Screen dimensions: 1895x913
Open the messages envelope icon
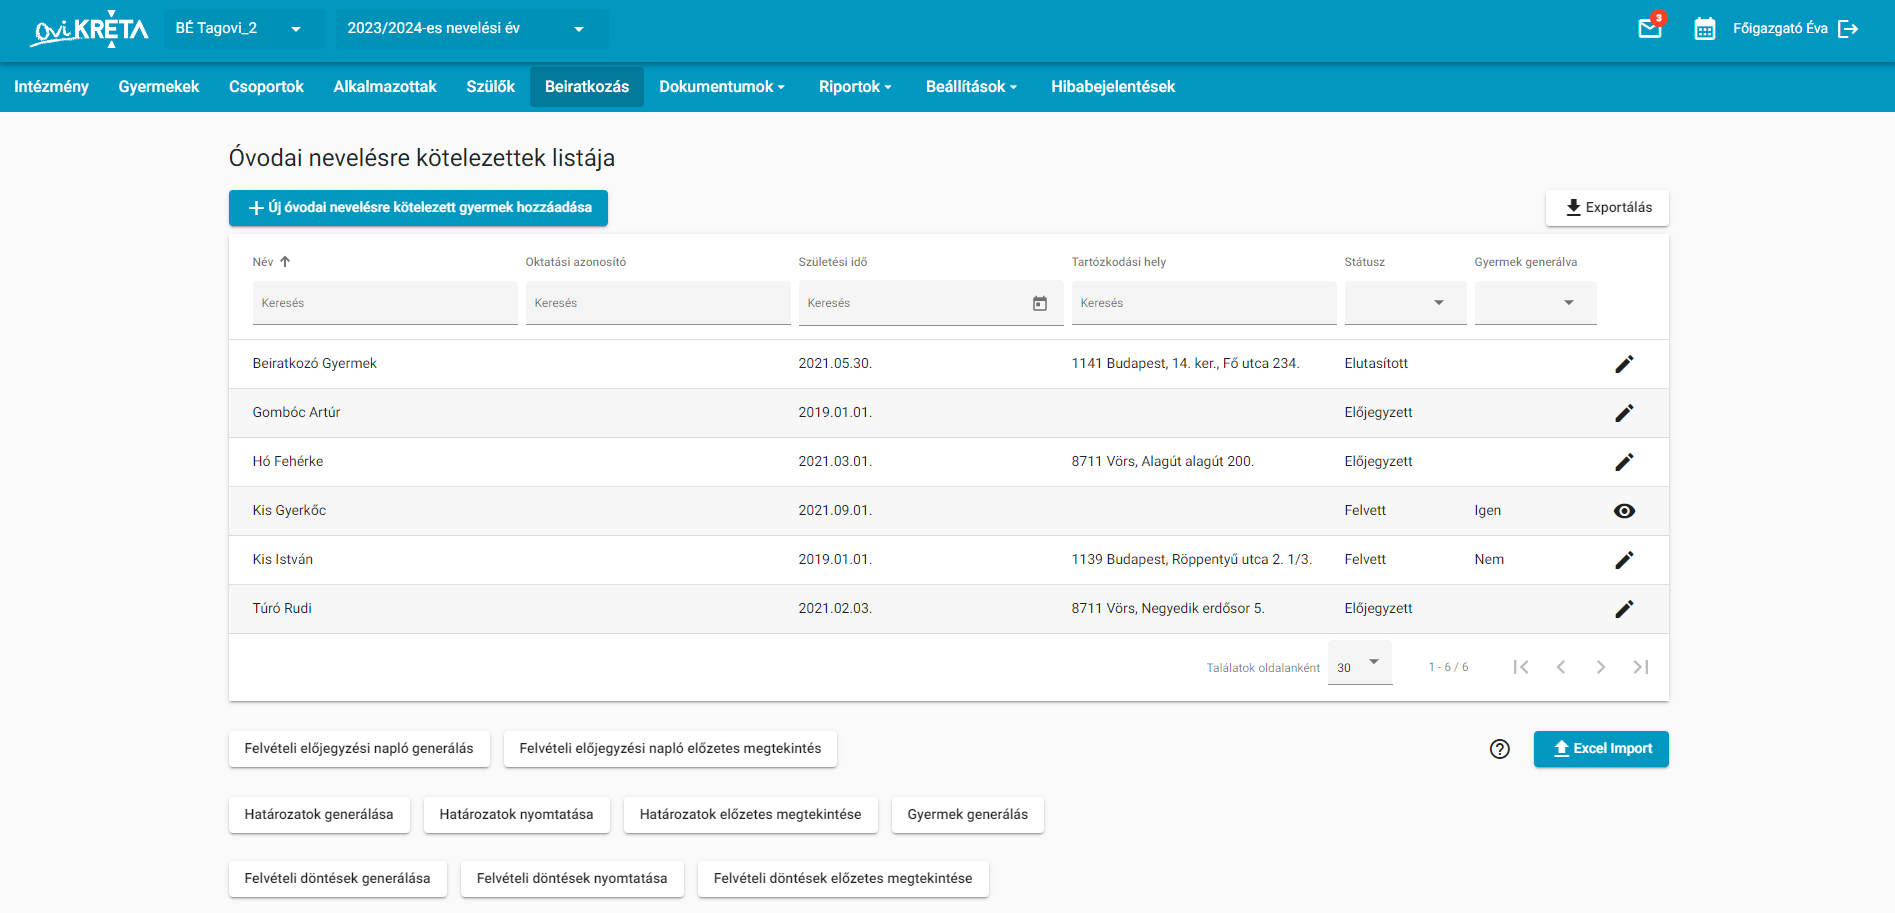pos(1650,28)
